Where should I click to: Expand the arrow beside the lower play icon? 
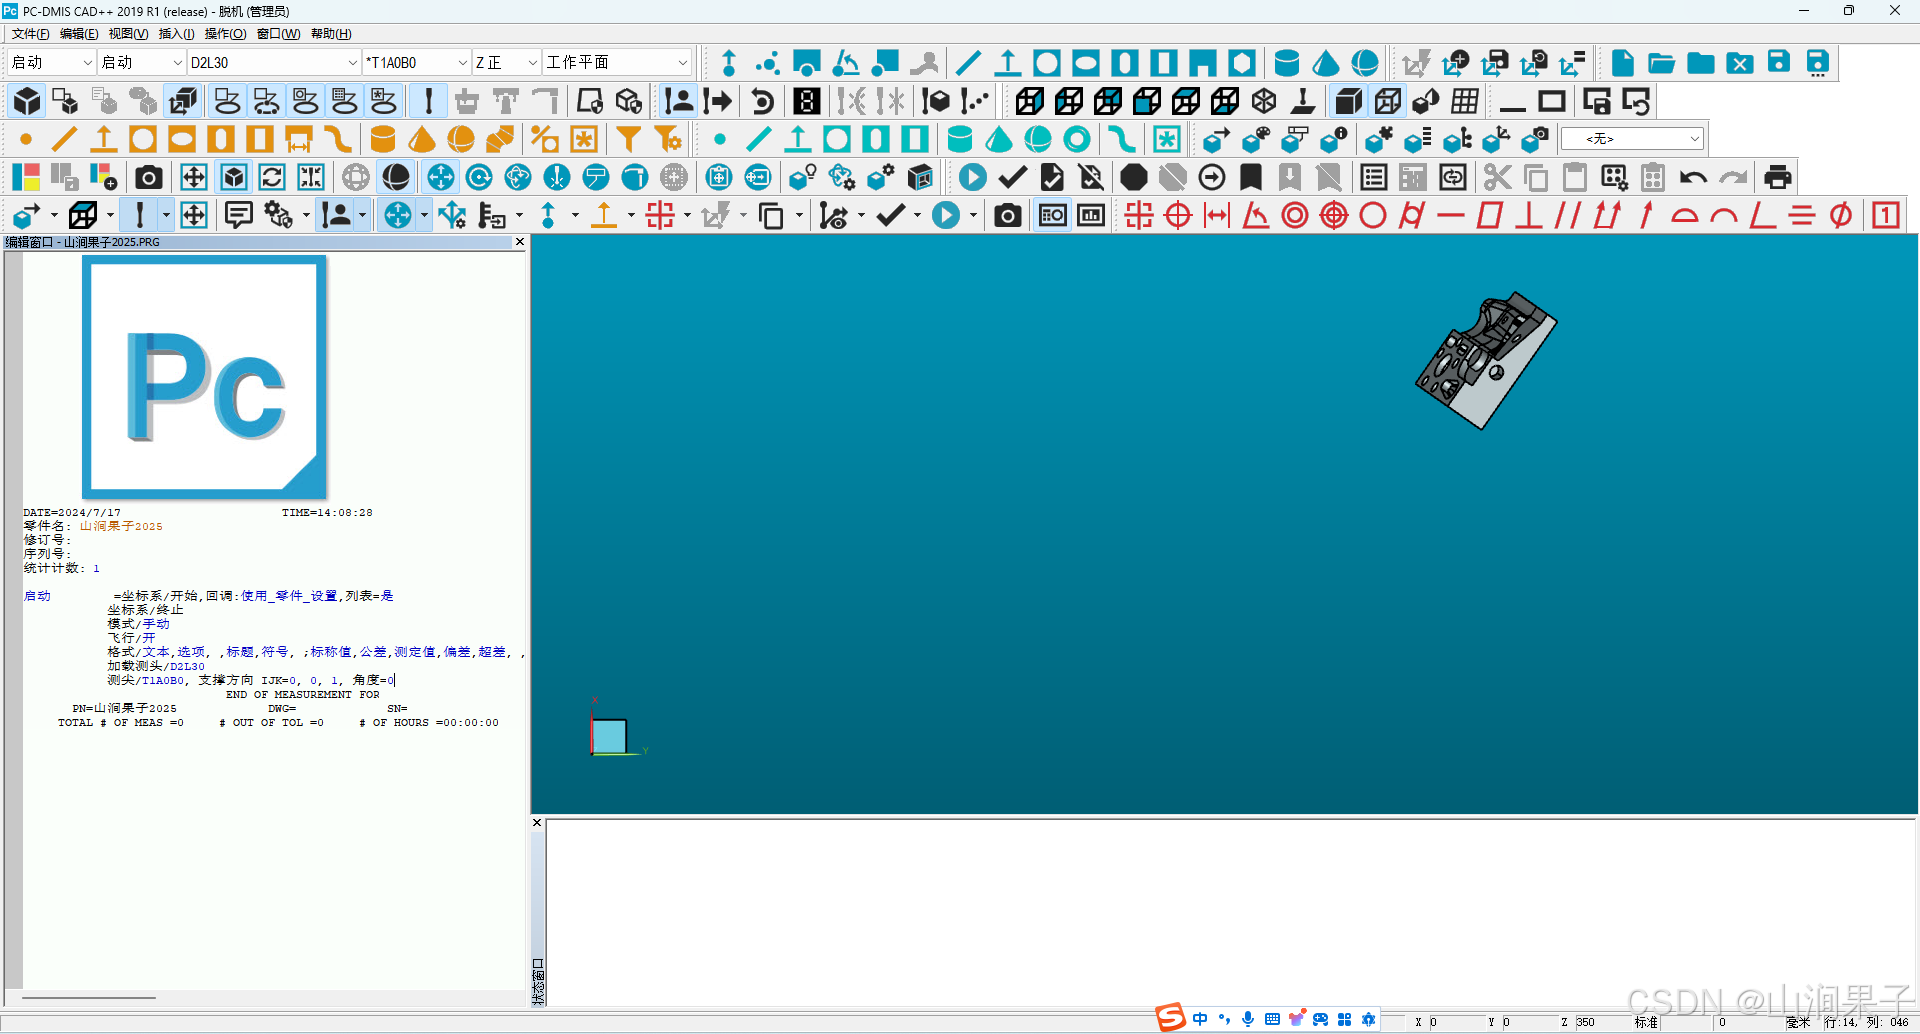pyautogui.click(x=972, y=215)
